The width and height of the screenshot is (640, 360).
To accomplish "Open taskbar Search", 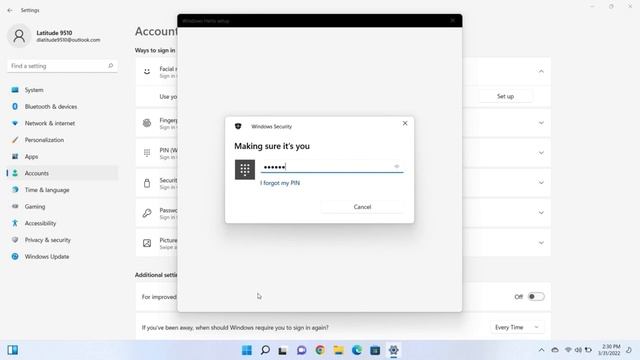I will [265, 350].
